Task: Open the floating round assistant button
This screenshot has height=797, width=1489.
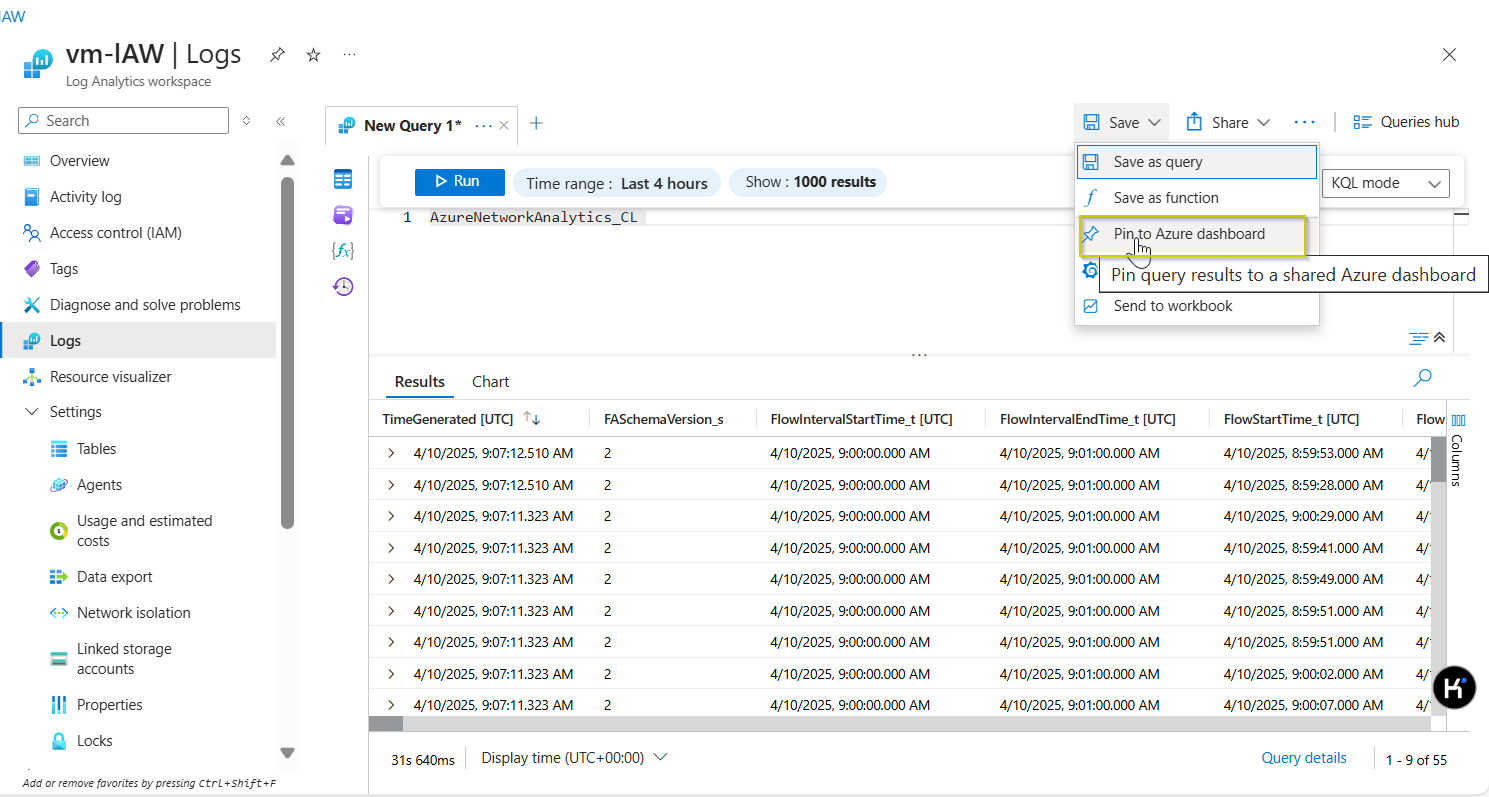Action: (1454, 688)
